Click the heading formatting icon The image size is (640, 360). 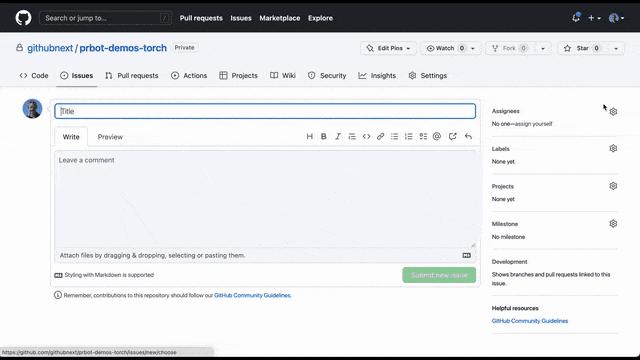coord(309,136)
